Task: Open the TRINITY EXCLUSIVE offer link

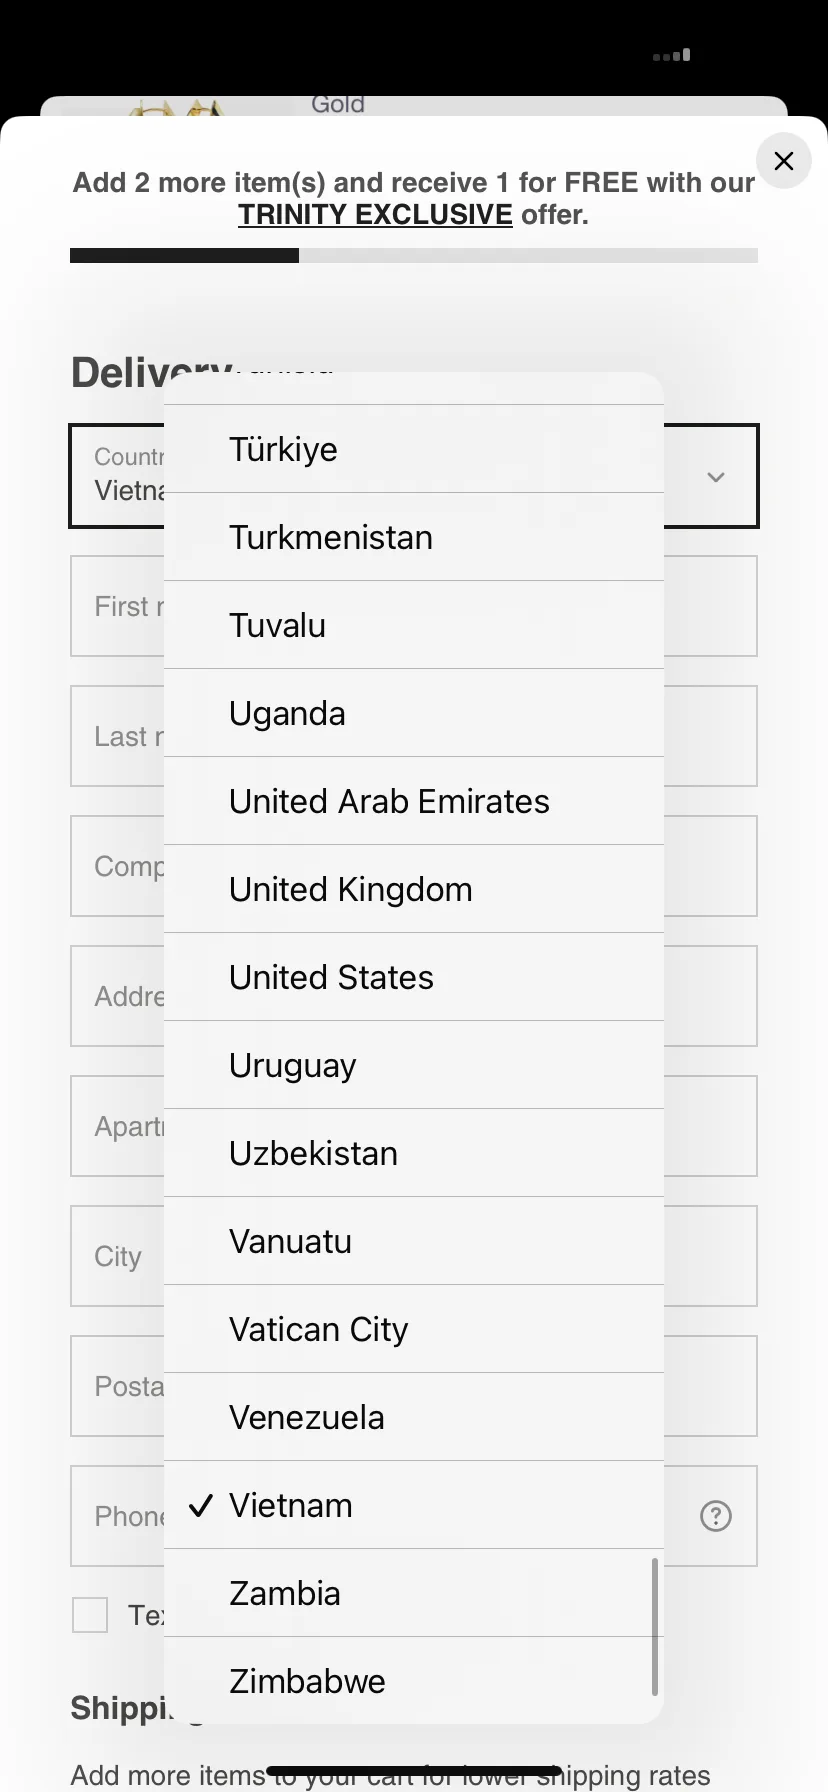Action: 375,215
